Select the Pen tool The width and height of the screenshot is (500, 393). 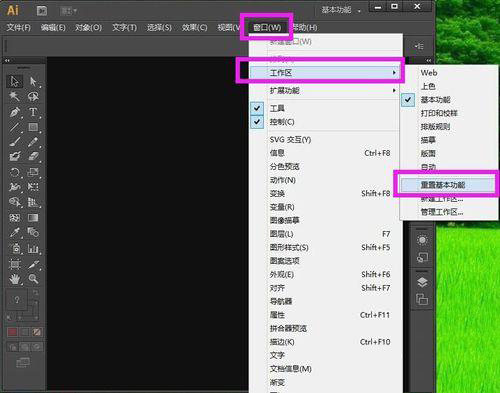pos(14,112)
